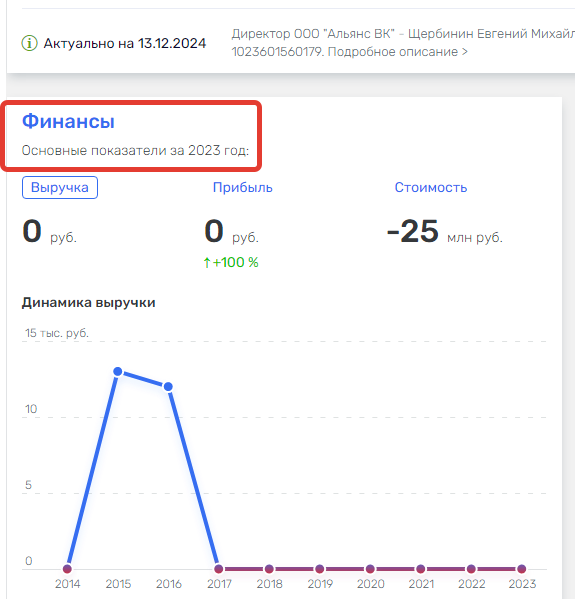This screenshot has height=599, width=575.
Task: Select the Выручка tab
Action: pyautogui.click(x=60, y=188)
